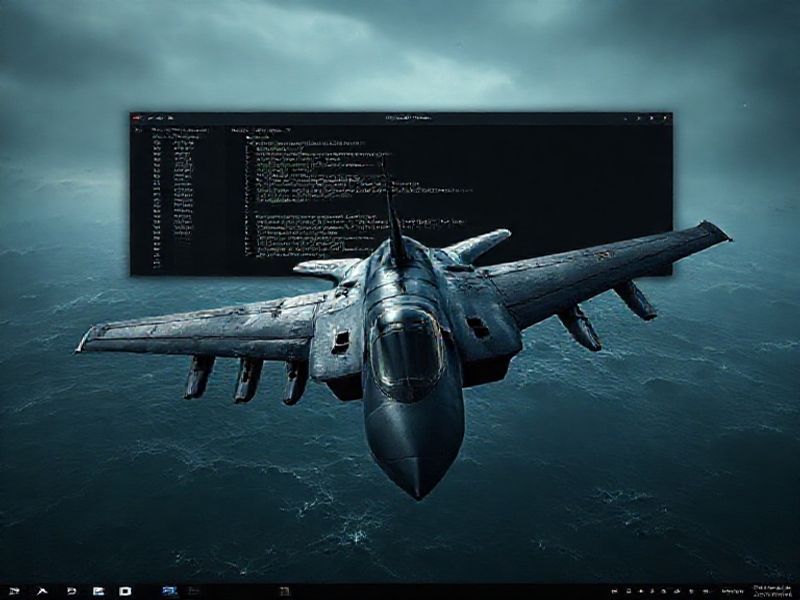
Task: Open the blue highlighted taskbar app icon
Action: 170,591
